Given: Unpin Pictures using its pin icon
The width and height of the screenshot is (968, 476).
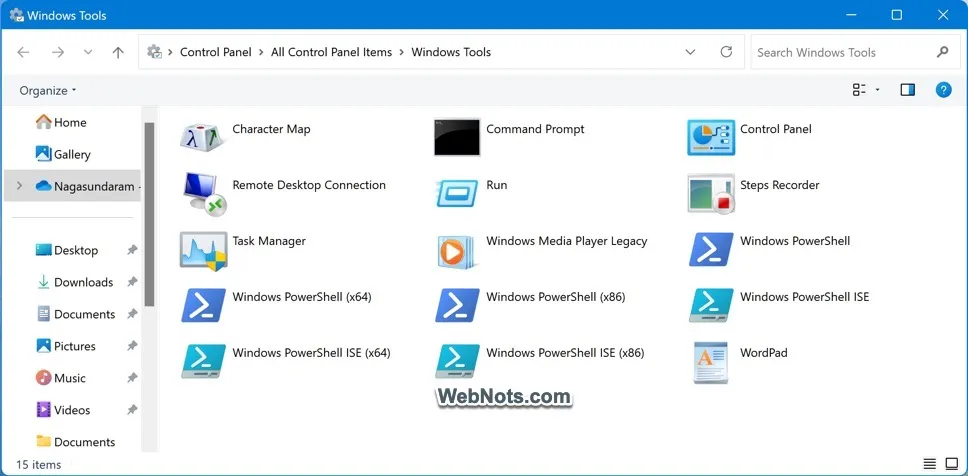Looking at the screenshot, I should [x=131, y=346].
